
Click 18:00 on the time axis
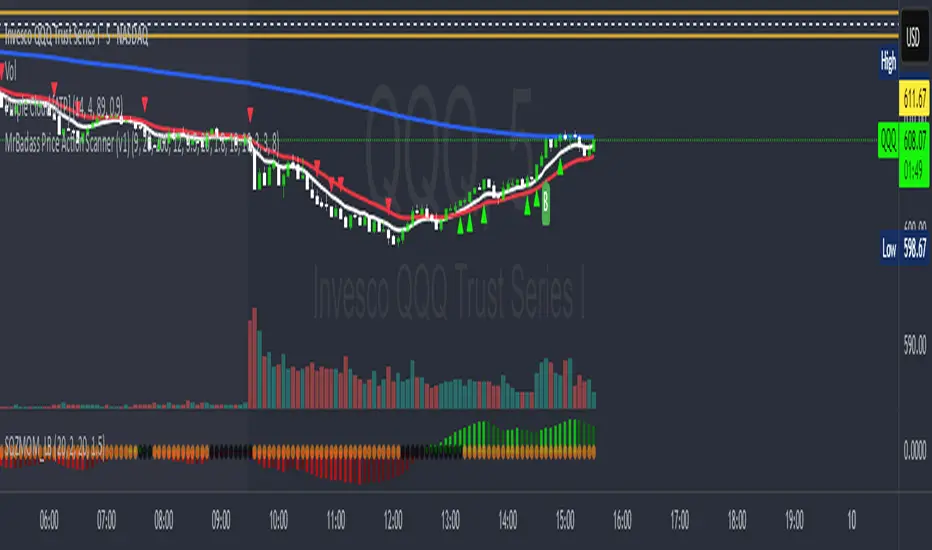tap(737, 520)
